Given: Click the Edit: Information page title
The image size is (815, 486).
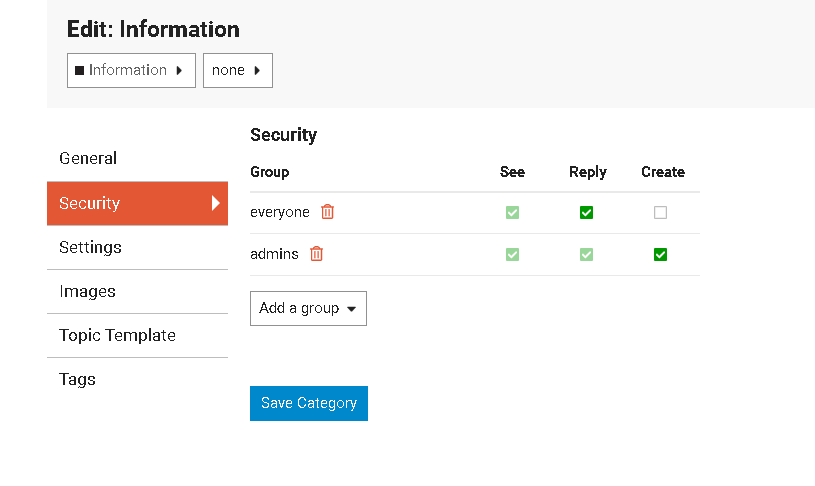Looking at the screenshot, I should (153, 29).
